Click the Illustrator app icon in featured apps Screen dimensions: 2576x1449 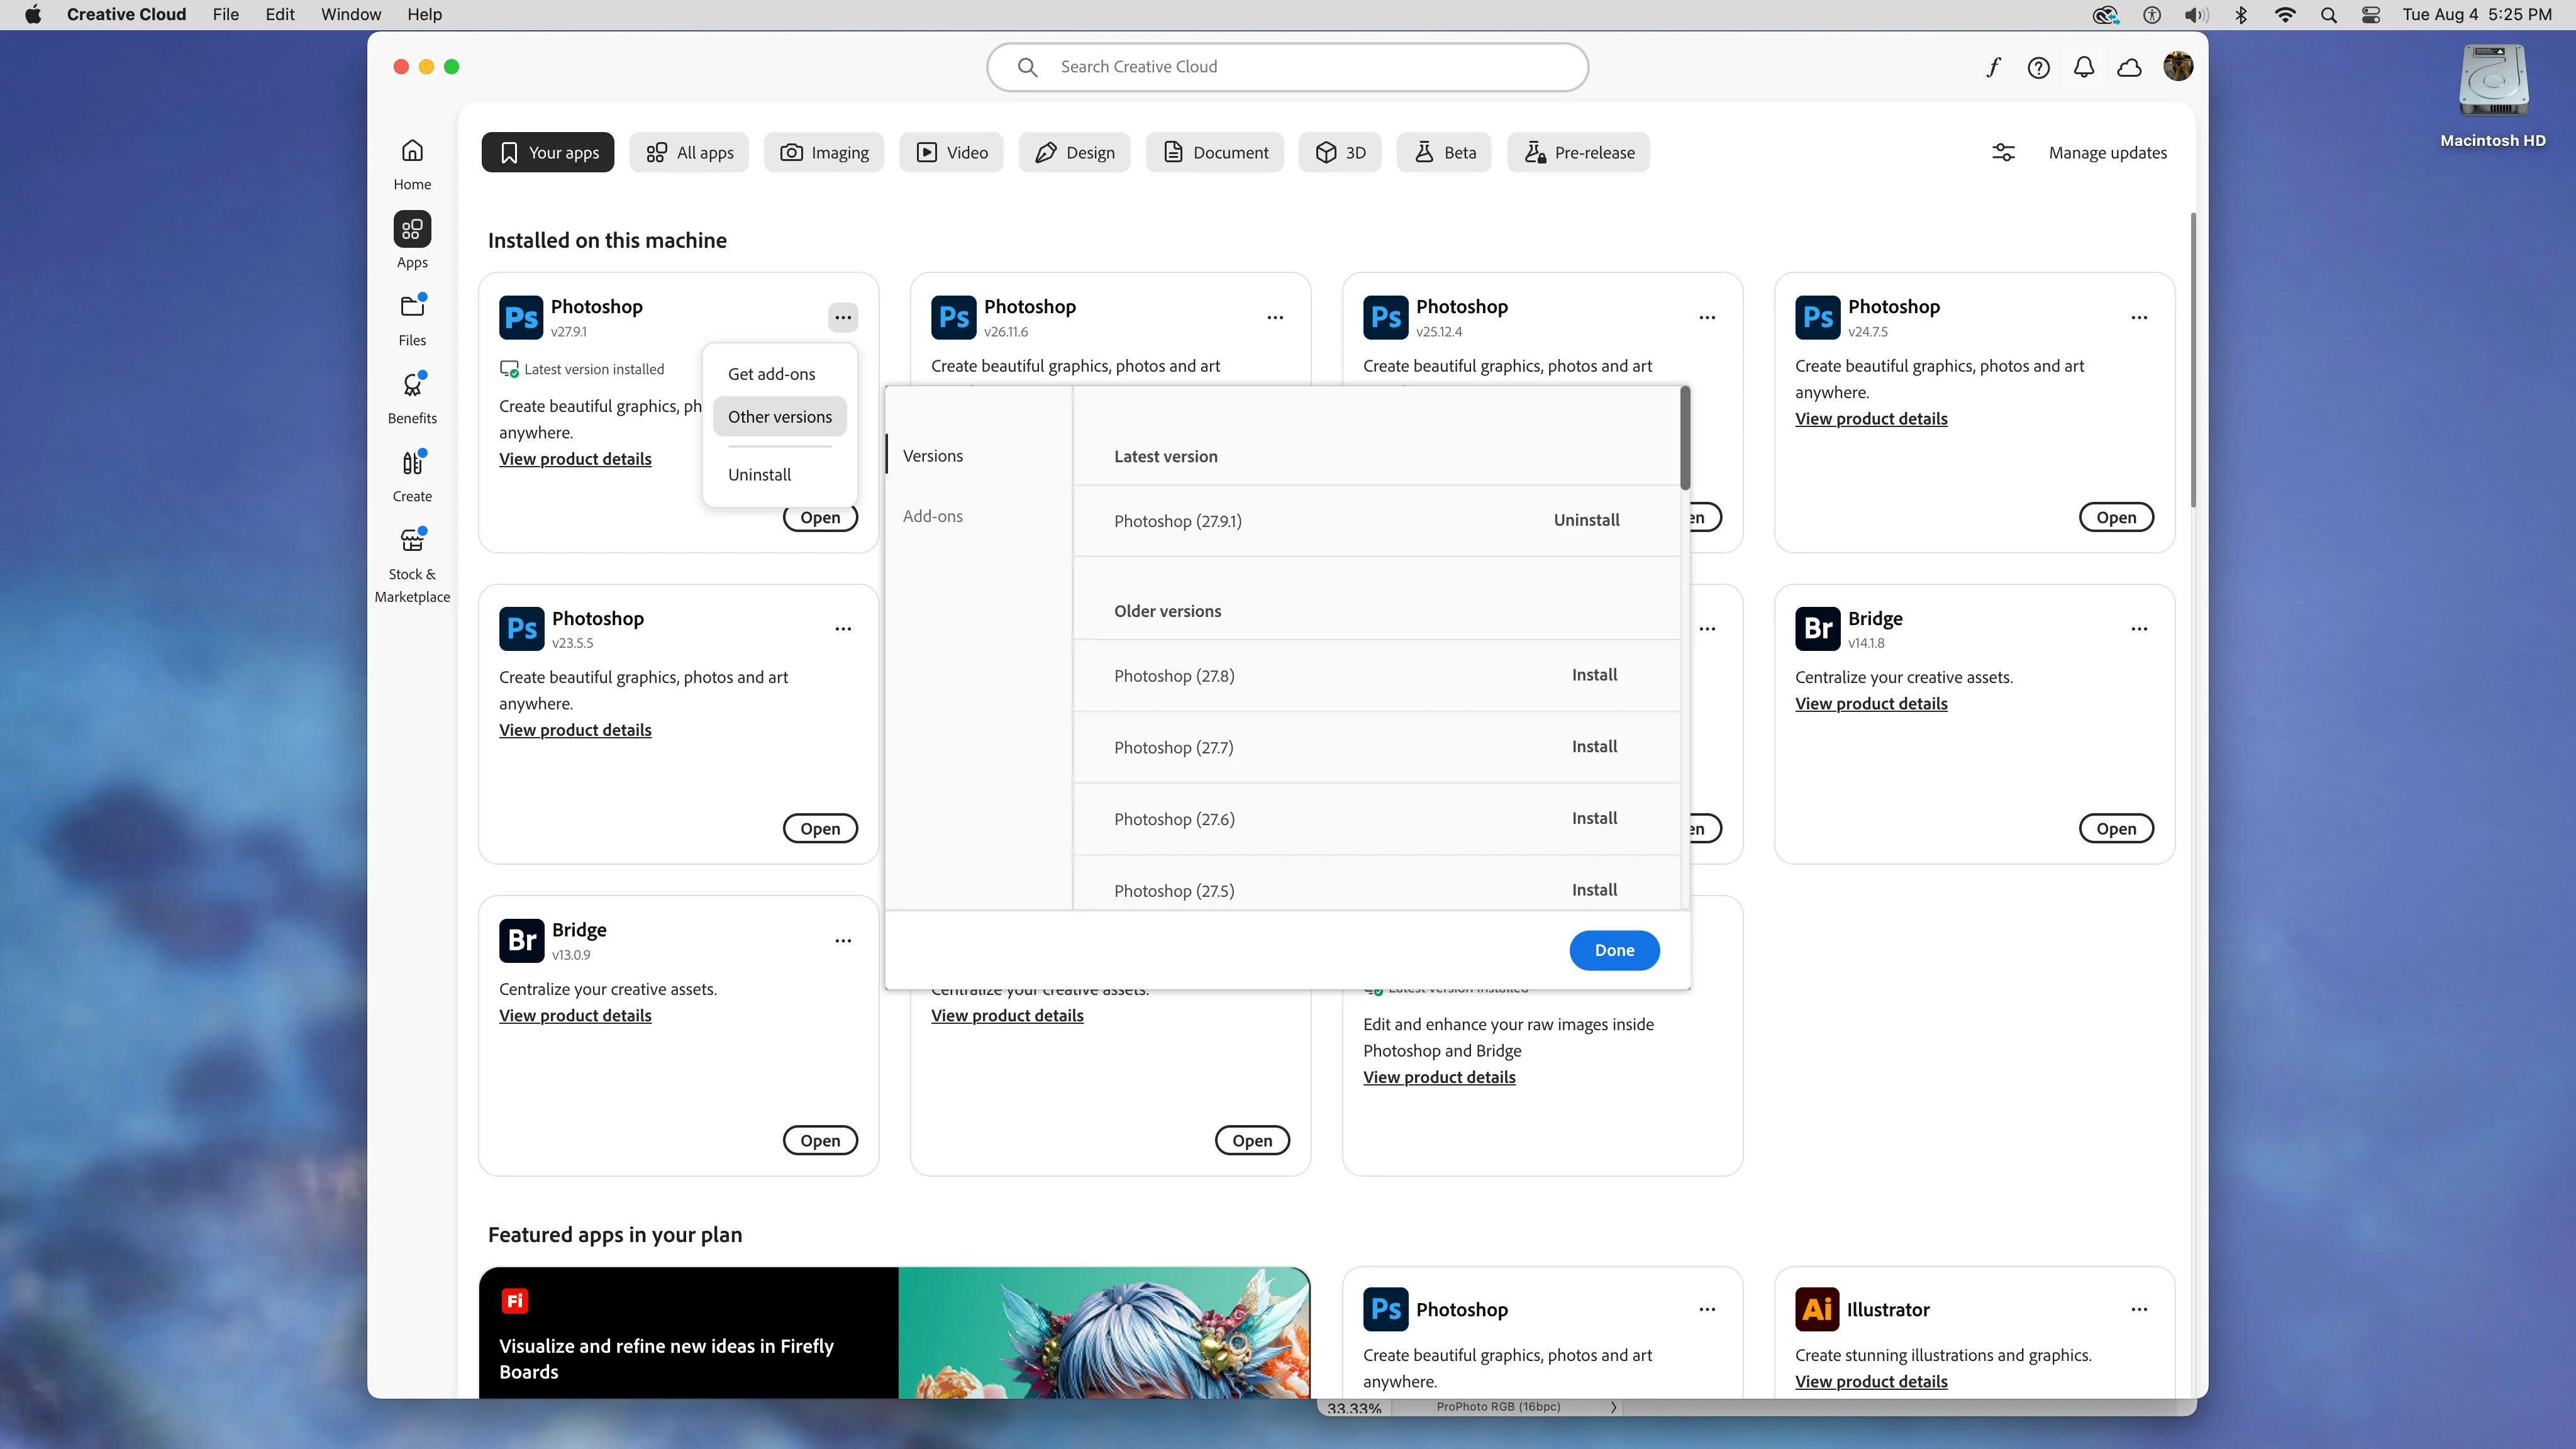(x=1817, y=1309)
